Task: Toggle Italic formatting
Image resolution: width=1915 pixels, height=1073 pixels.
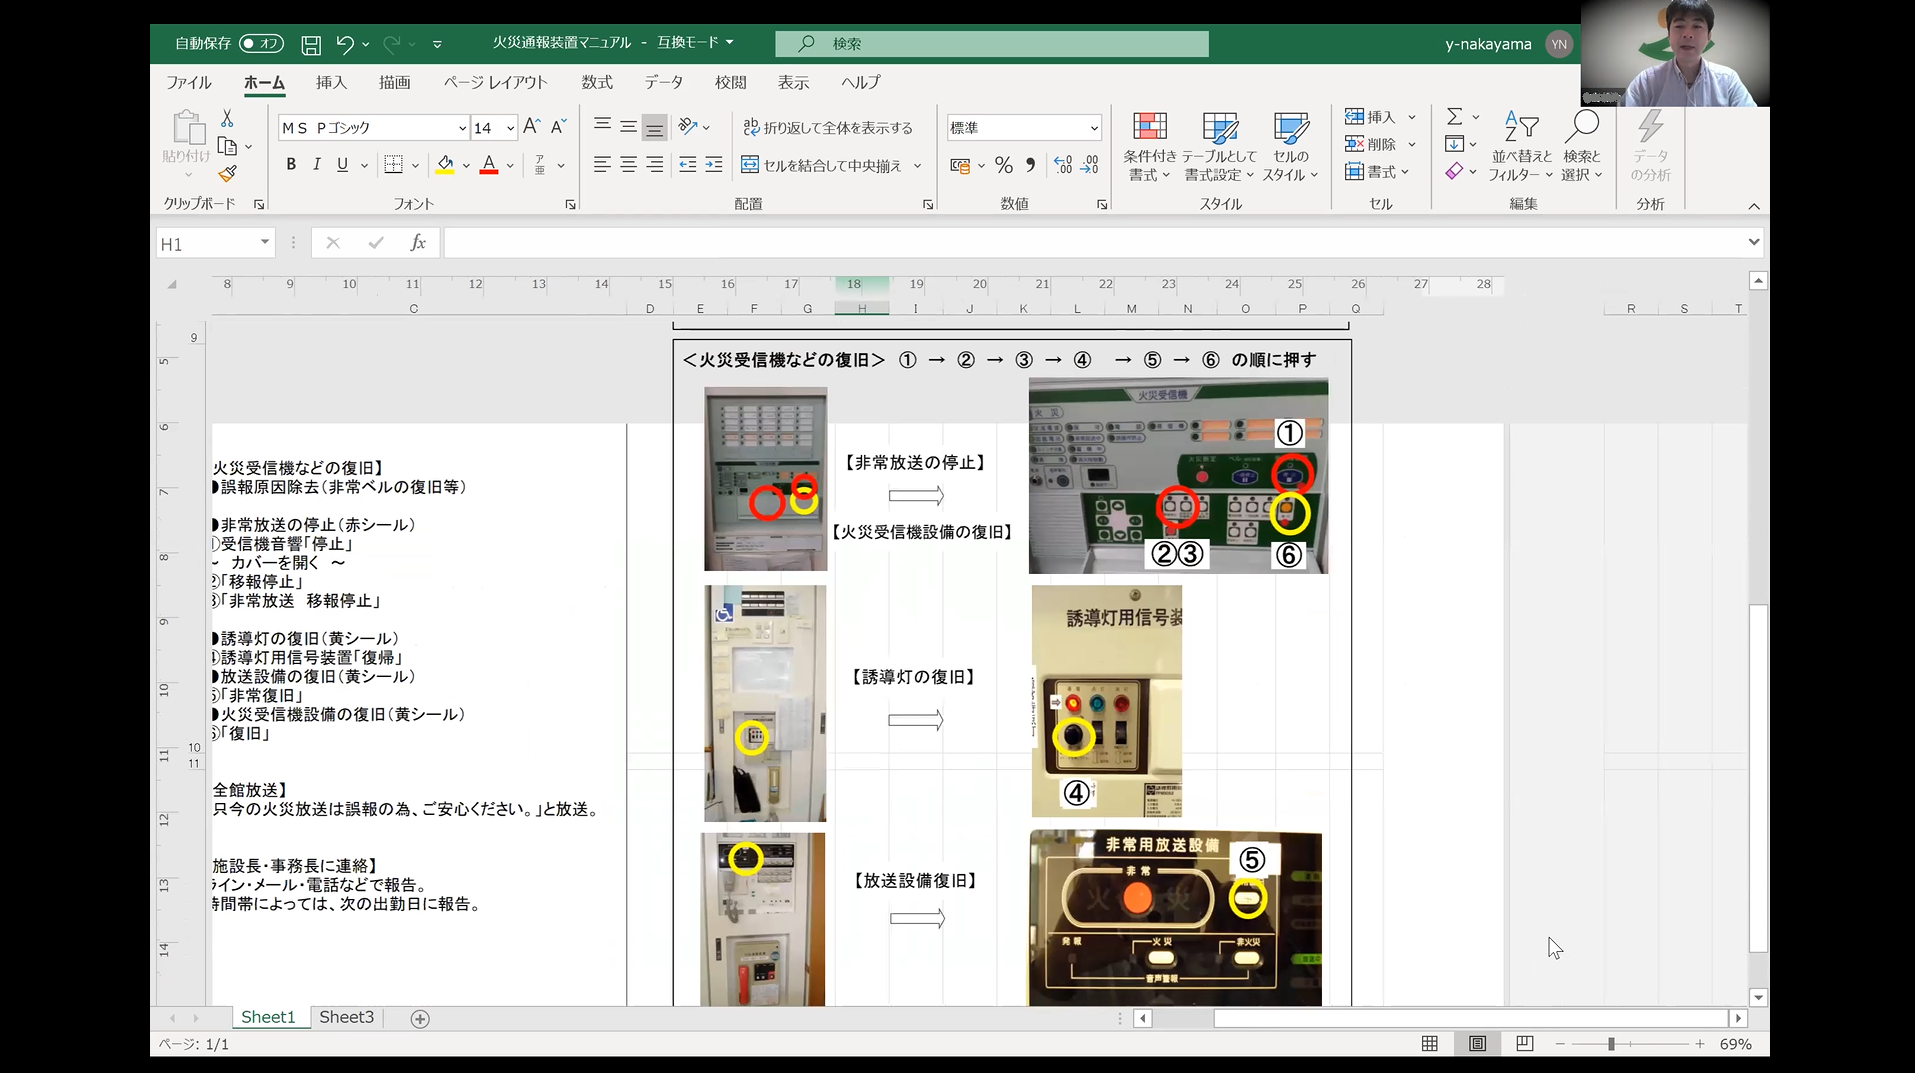Action: [x=317, y=165]
